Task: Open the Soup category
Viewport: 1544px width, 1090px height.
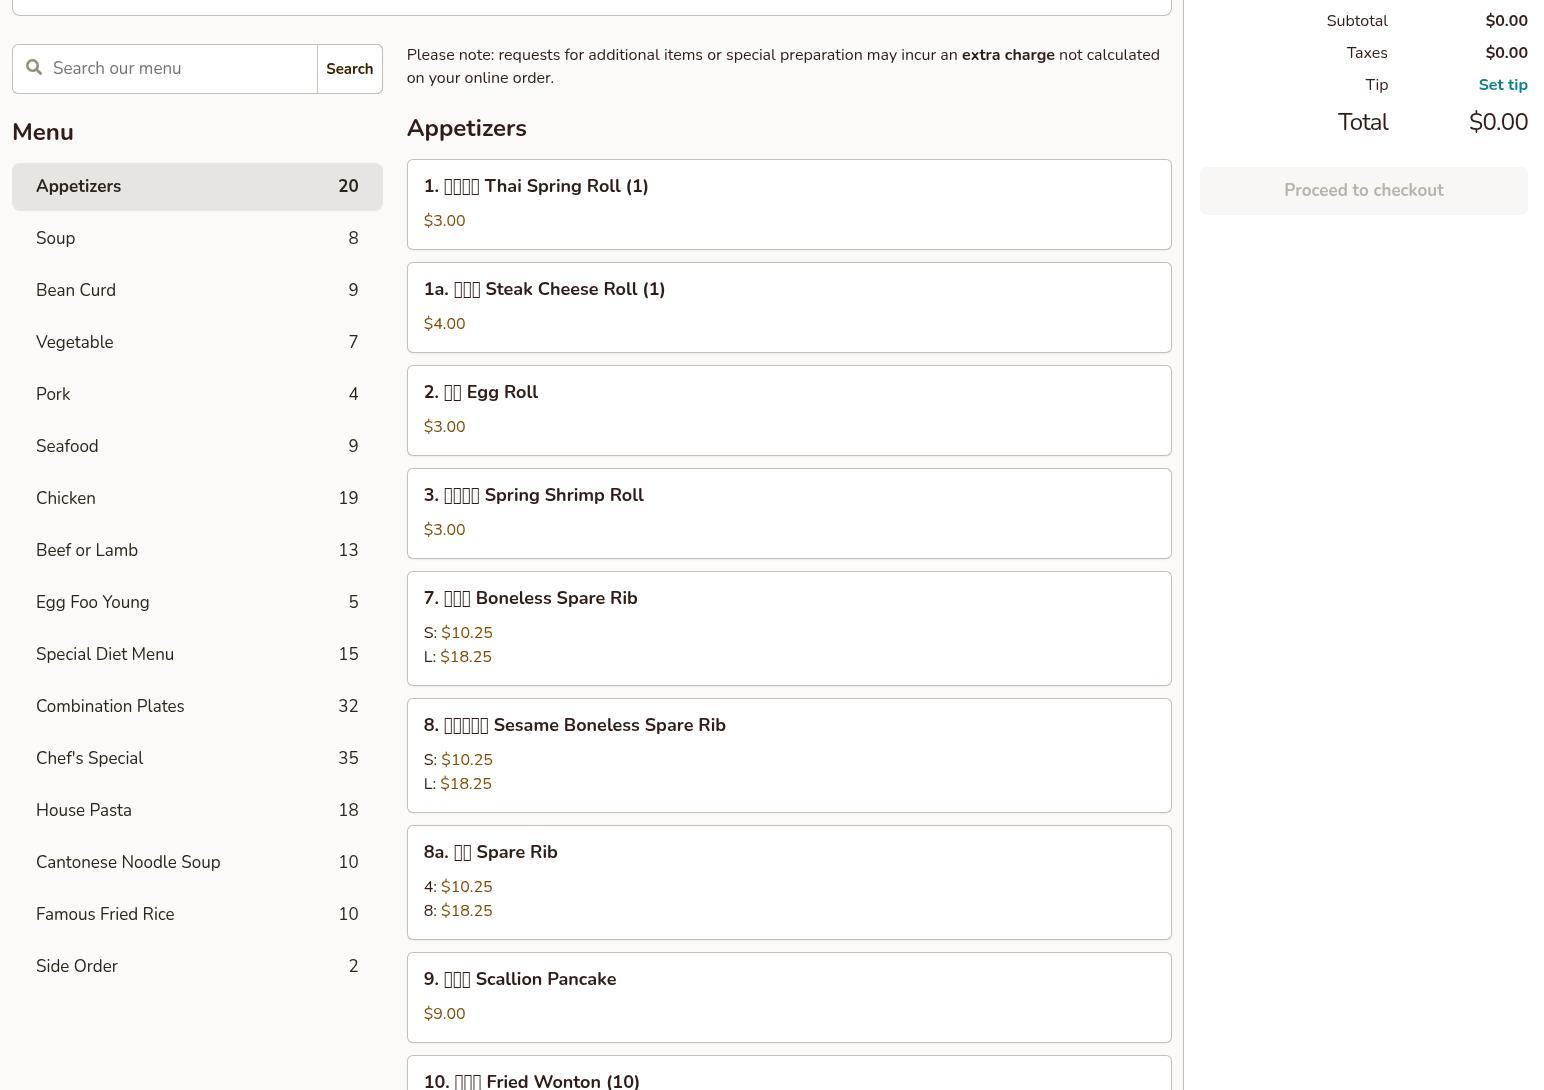Action: pos(197,239)
